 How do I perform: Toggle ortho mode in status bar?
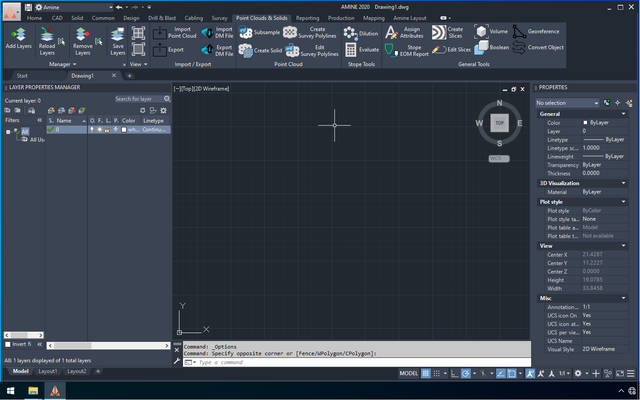point(455,373)
